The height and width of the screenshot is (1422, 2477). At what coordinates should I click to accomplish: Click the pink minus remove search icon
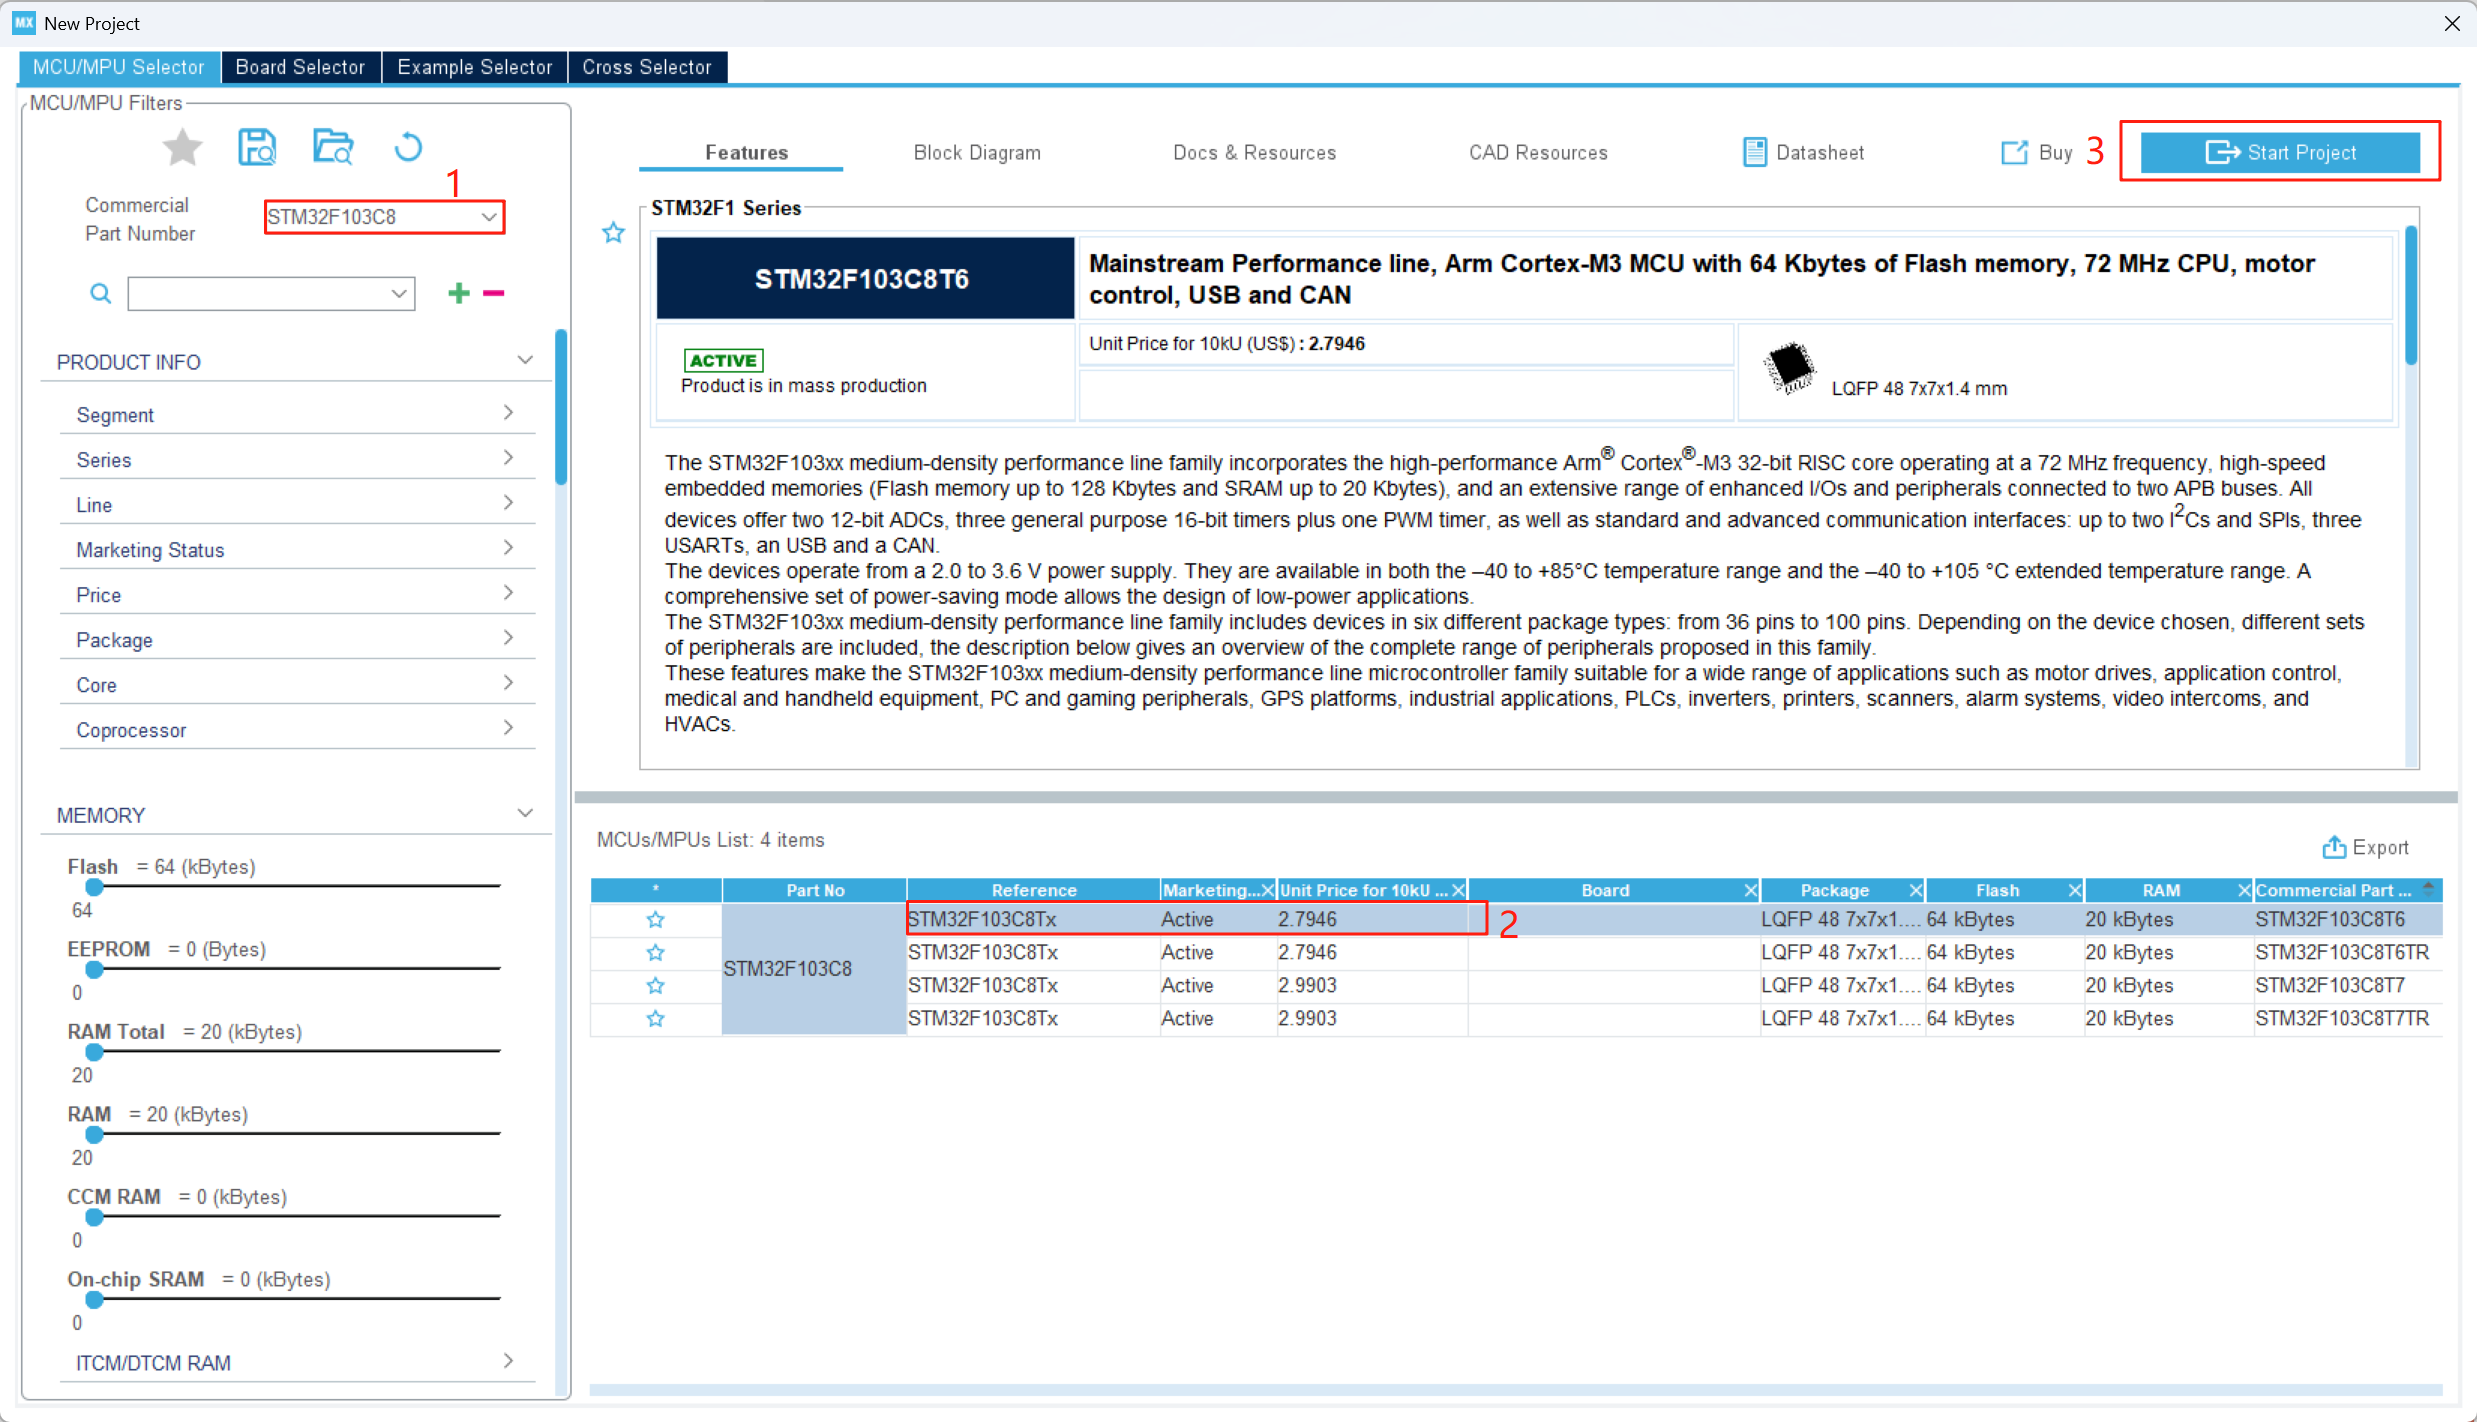[494, 293]
